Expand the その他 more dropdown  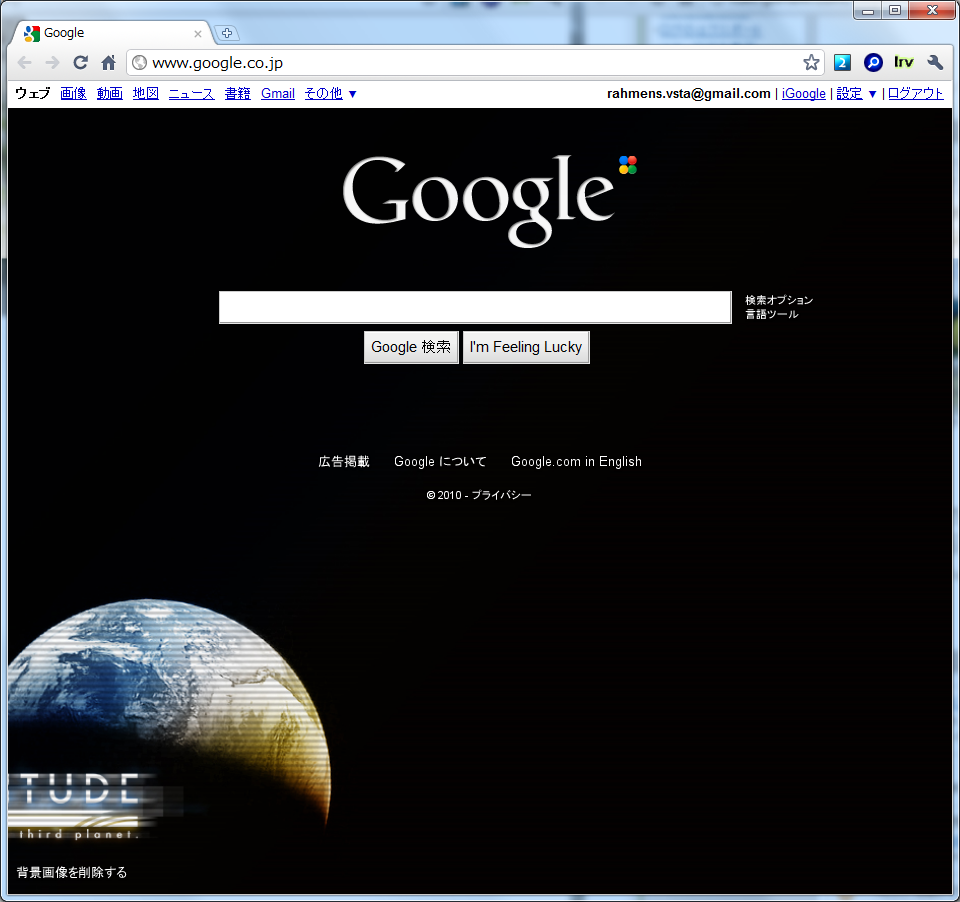point(331,94)
